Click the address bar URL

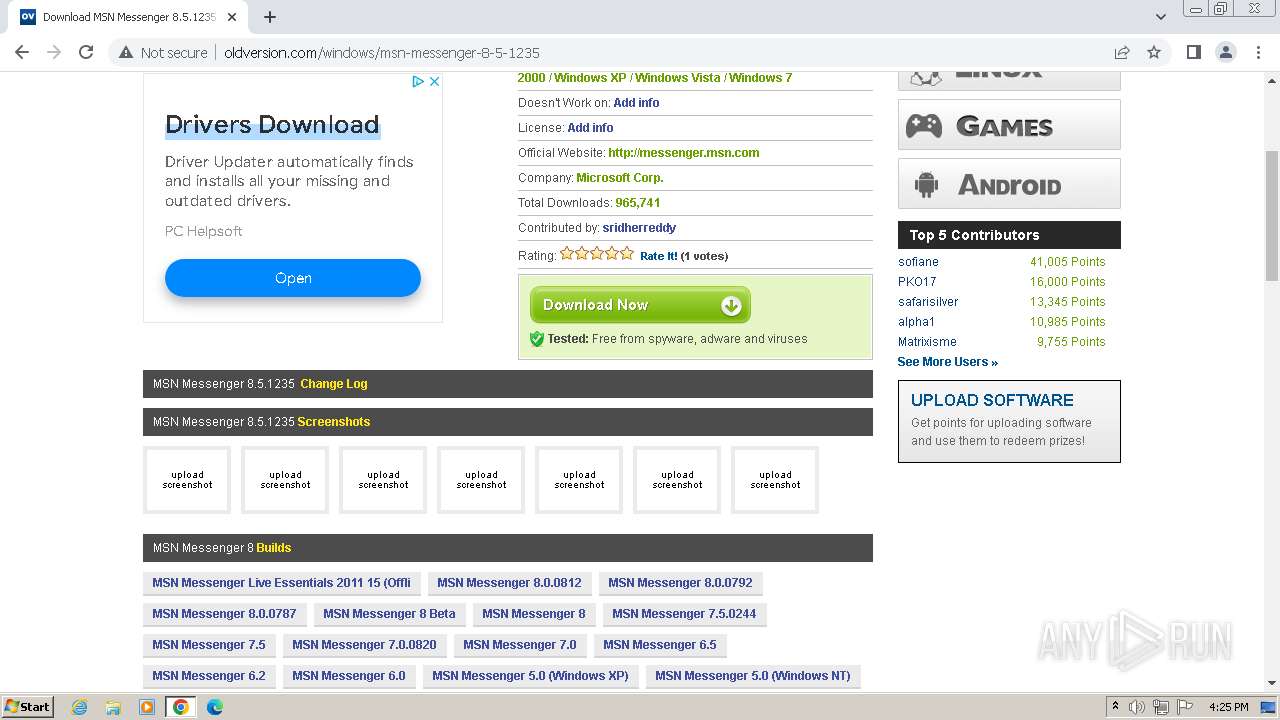click(x=382, y=53)
